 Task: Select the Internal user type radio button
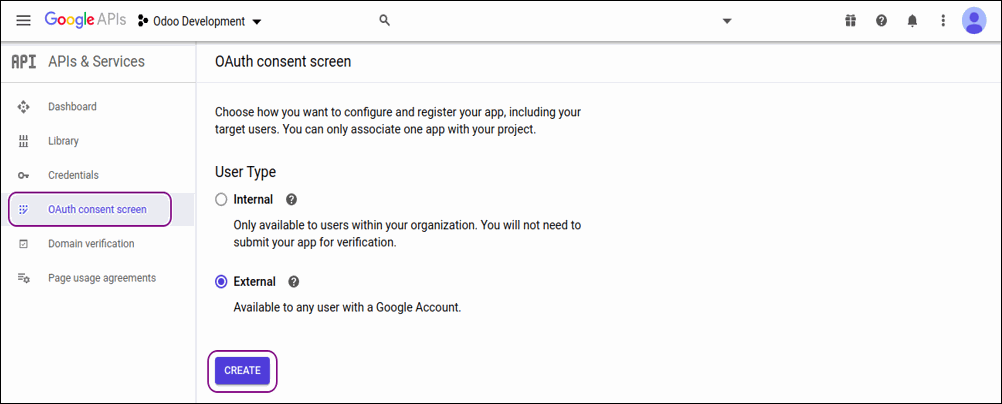click(221, 199)
